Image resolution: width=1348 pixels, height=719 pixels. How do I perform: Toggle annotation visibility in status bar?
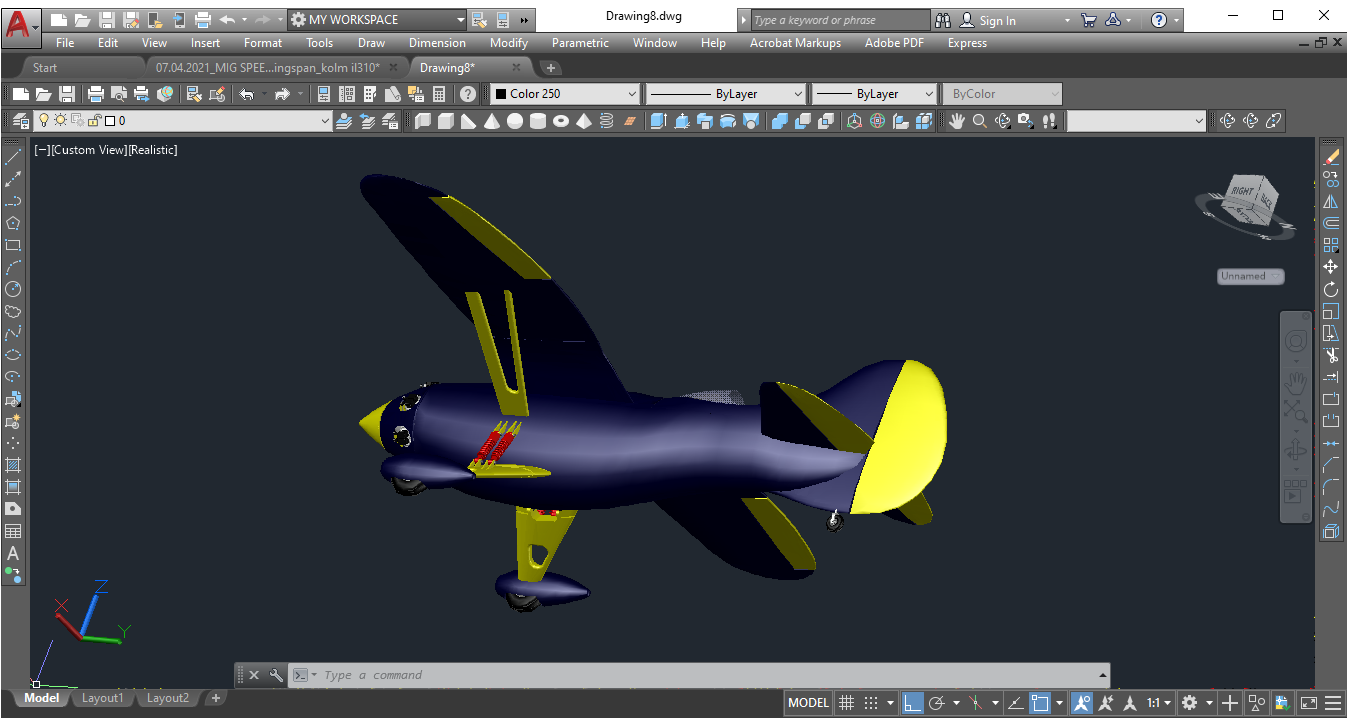point(1081,703)
